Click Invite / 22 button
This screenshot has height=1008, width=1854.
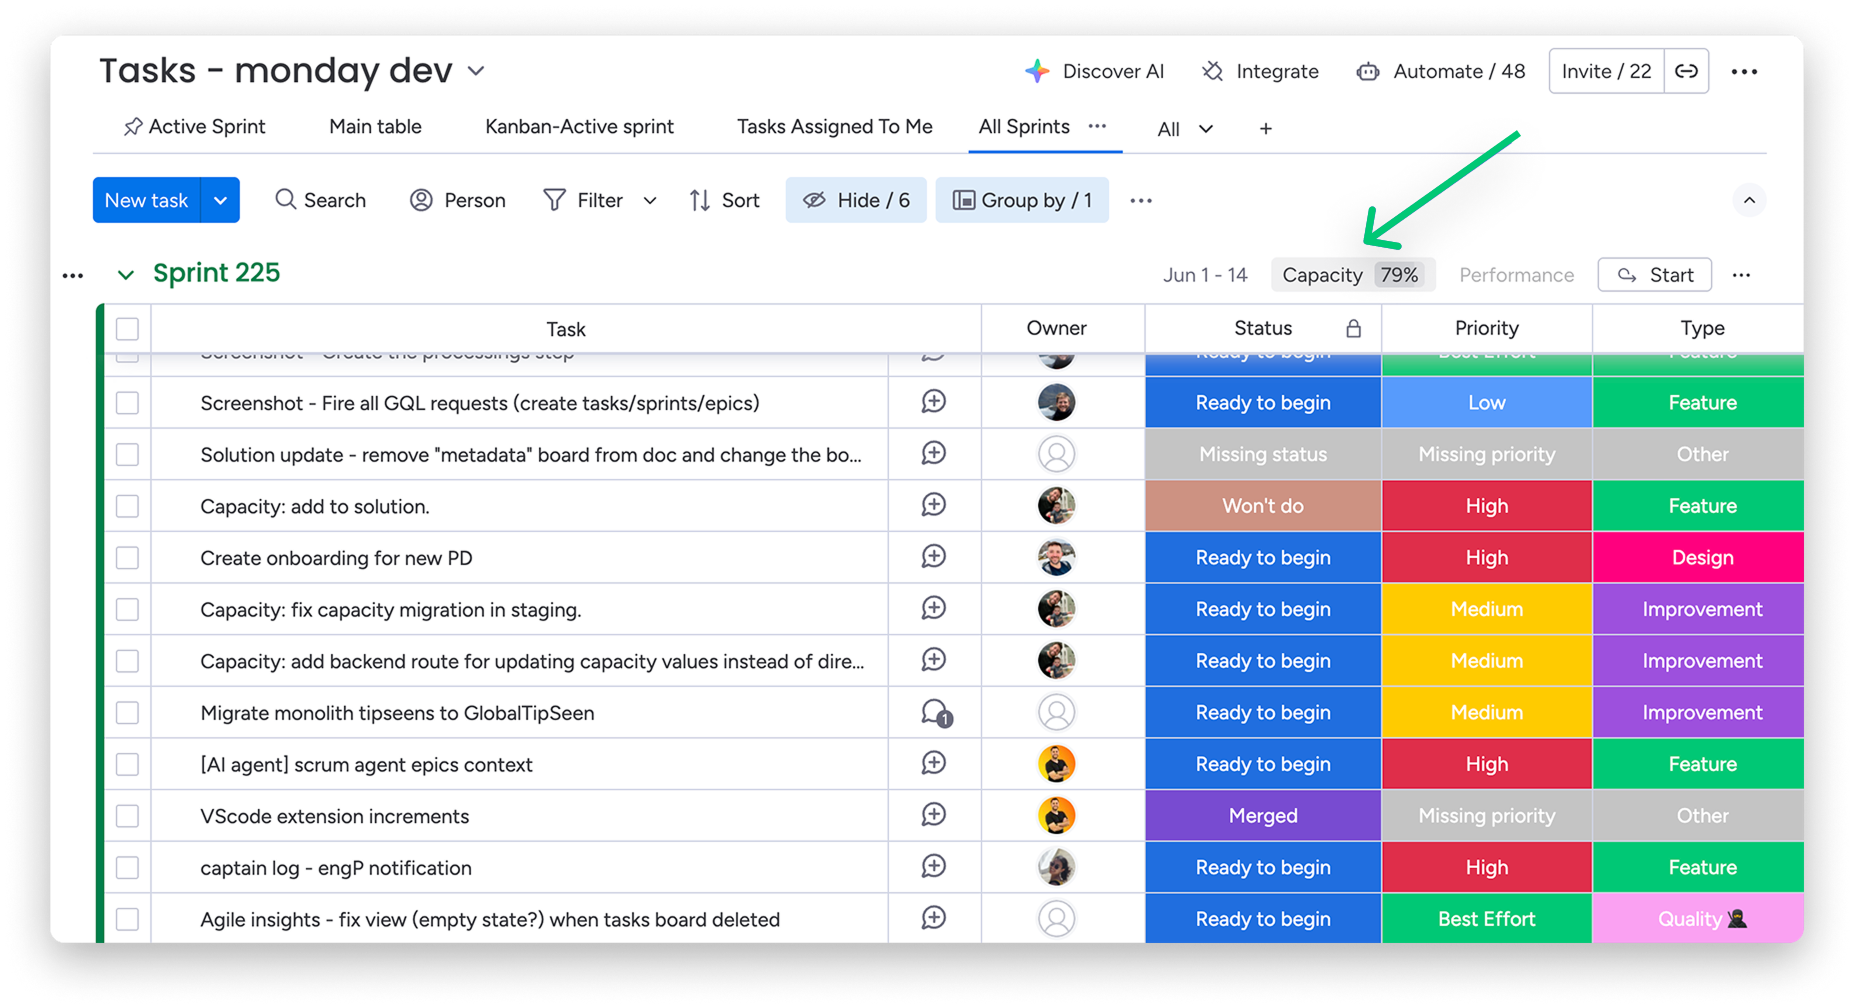pyautogui.click(x=1606, y=71)
